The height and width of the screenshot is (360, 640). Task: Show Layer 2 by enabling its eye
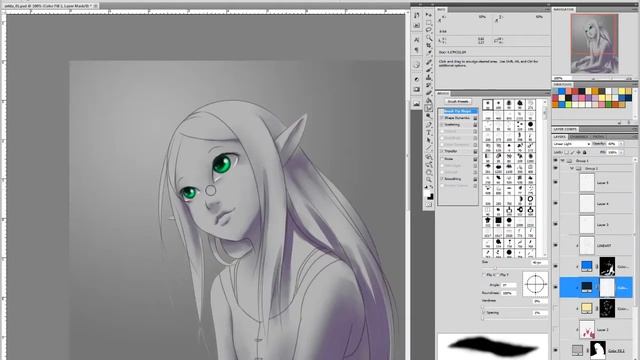click(556, 329)
